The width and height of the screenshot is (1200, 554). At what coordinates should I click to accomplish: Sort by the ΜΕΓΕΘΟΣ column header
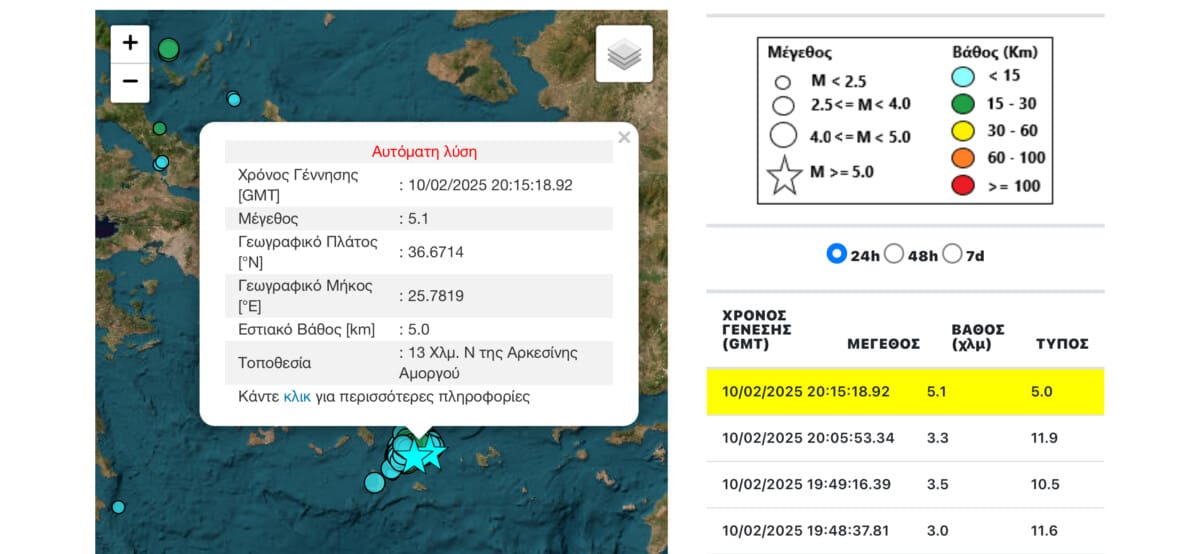tap(883, 344)
